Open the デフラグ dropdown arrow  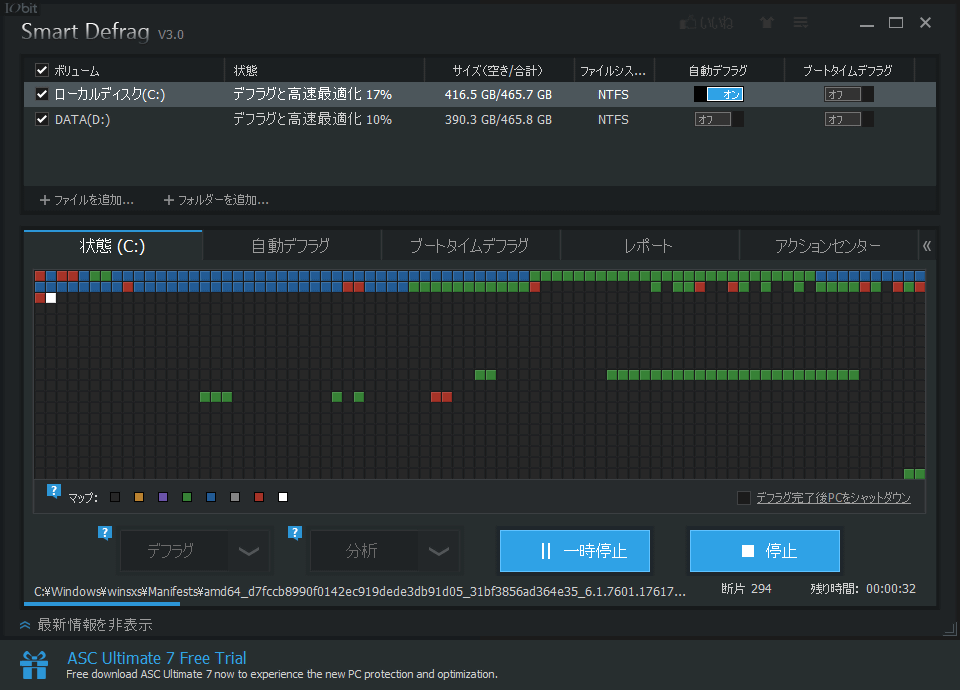click(x=249, y=551)
